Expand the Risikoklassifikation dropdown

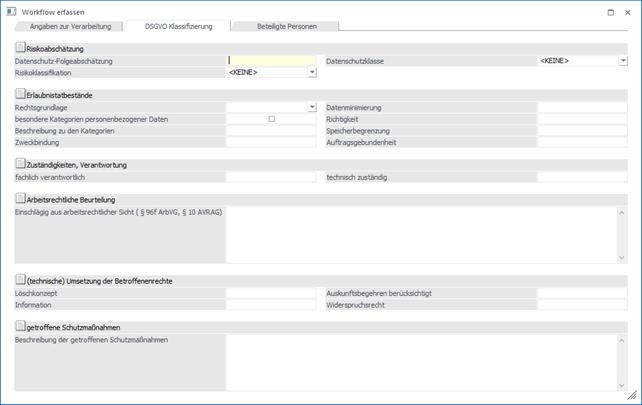(x=312, y=73)
